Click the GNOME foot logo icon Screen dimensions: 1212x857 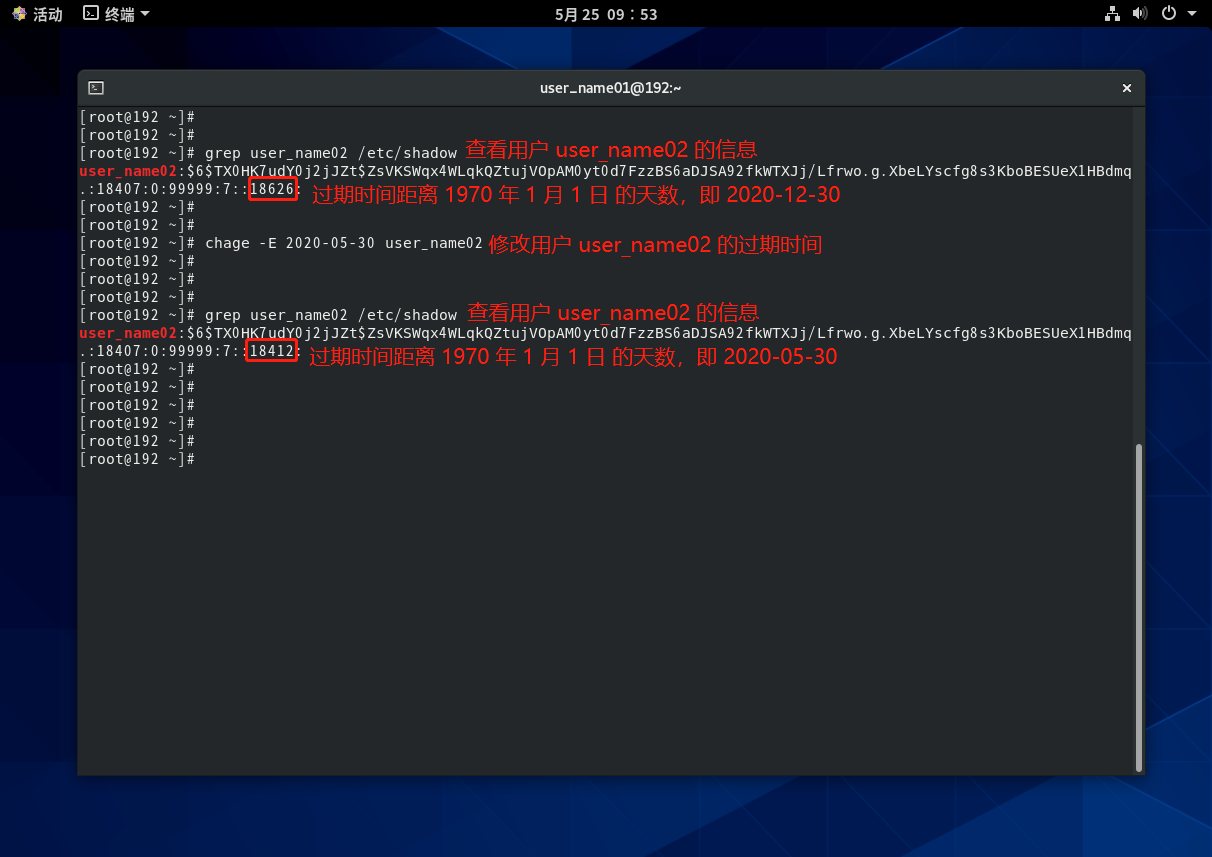pos(19,14)
